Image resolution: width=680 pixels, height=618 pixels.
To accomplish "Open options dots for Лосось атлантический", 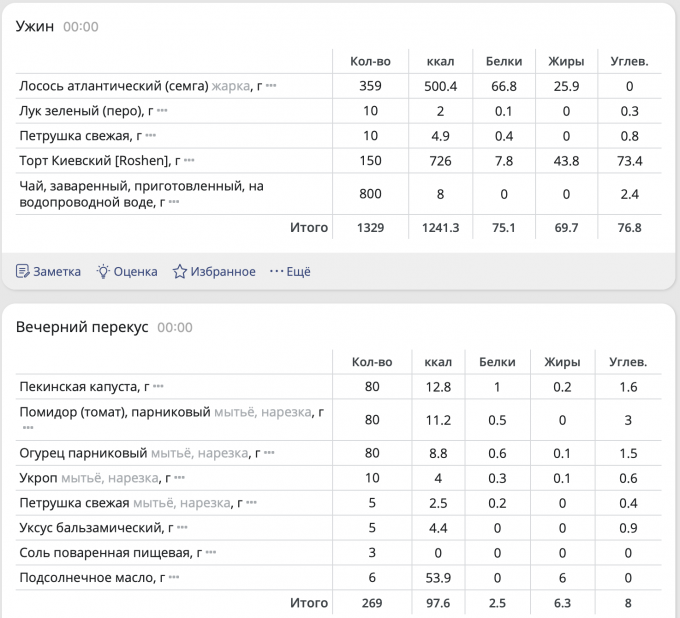I will (271, 87).
